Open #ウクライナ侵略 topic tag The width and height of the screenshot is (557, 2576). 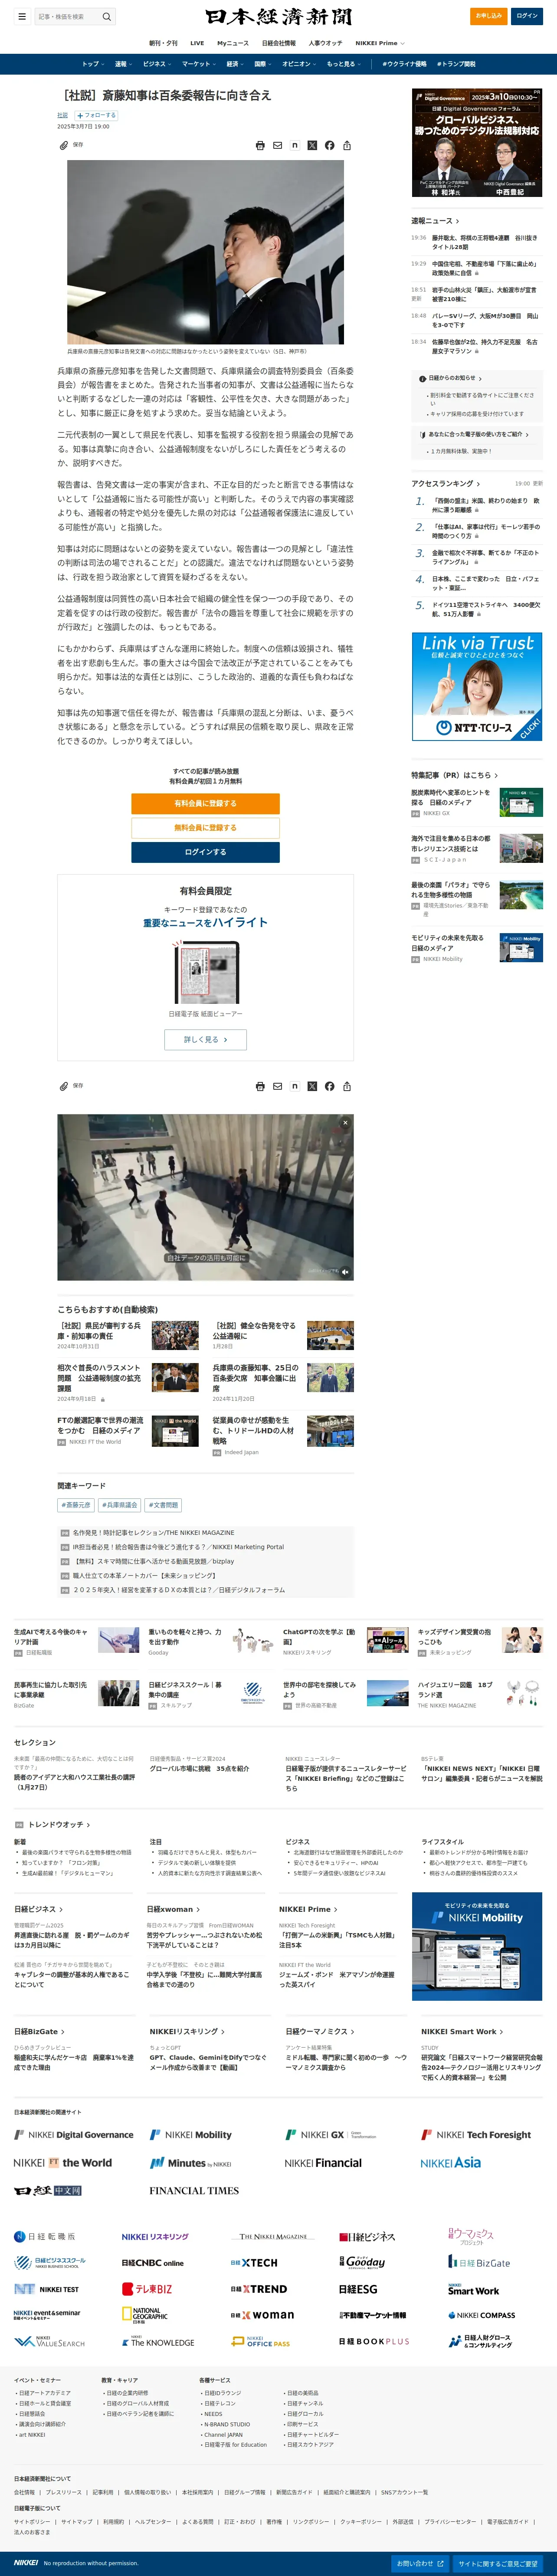pos(404,64)
